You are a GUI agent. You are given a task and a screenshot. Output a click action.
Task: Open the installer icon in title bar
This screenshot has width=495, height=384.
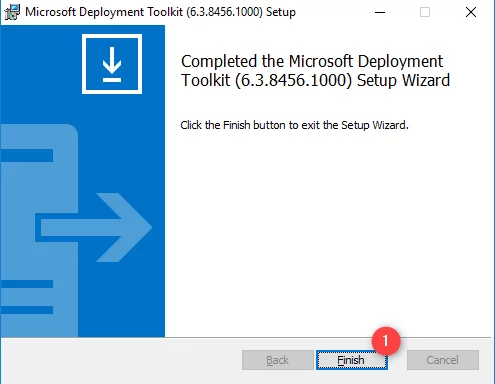click(x=12, y=12)
